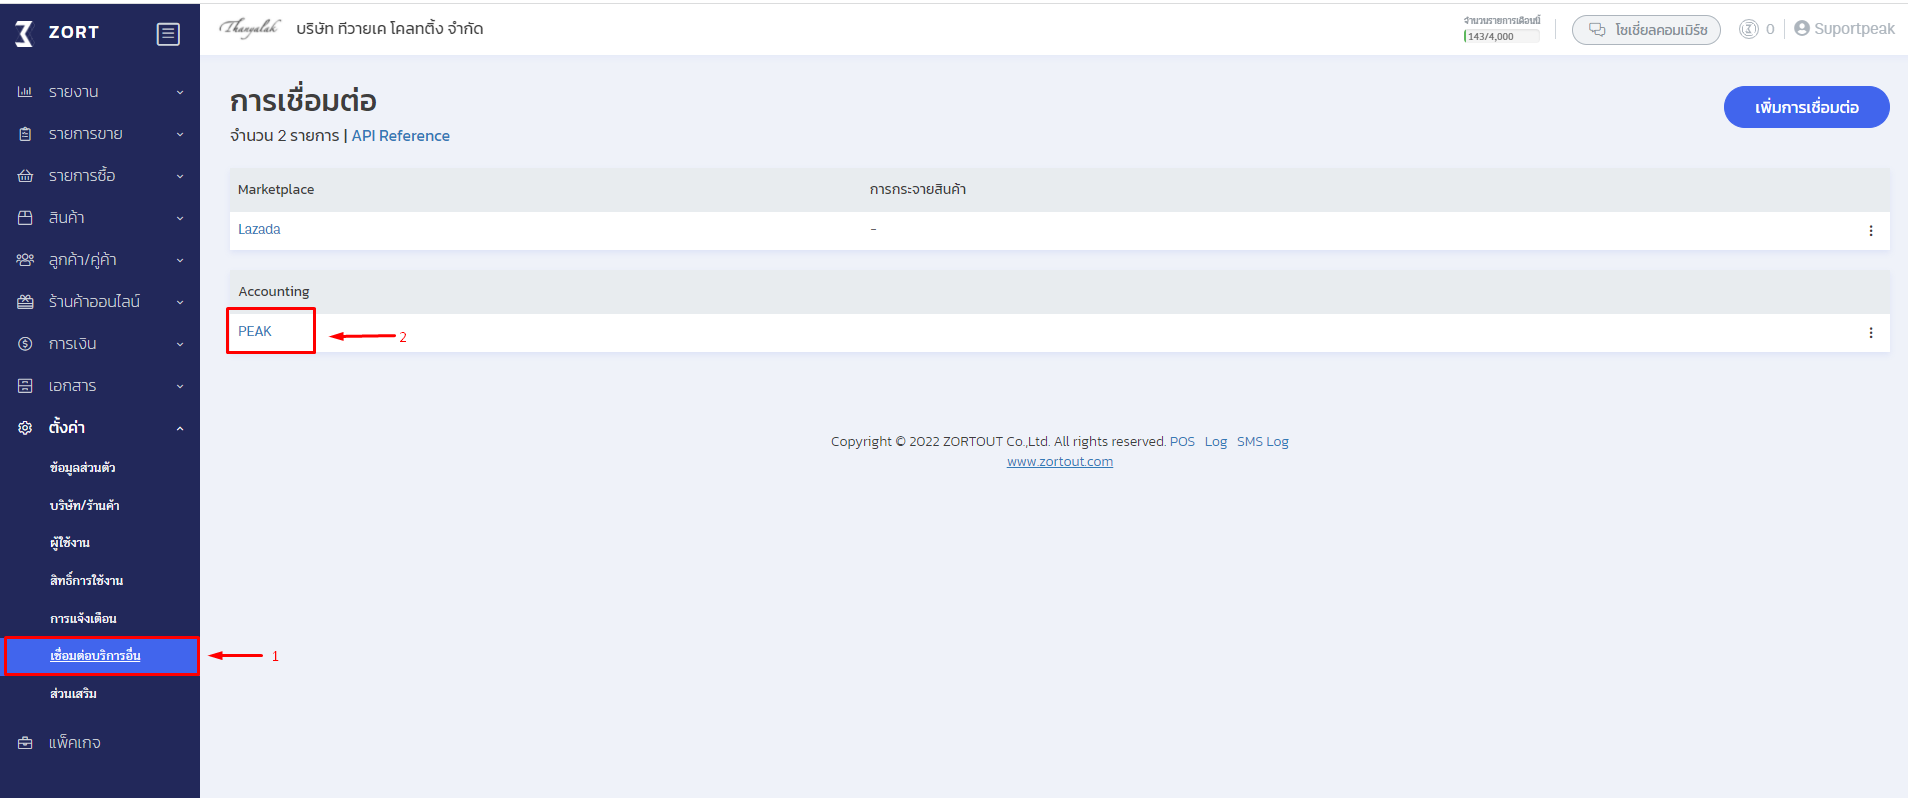1908x798 pixels.
Task: Click the coin credit icon in header
Action: (1748, 29)
